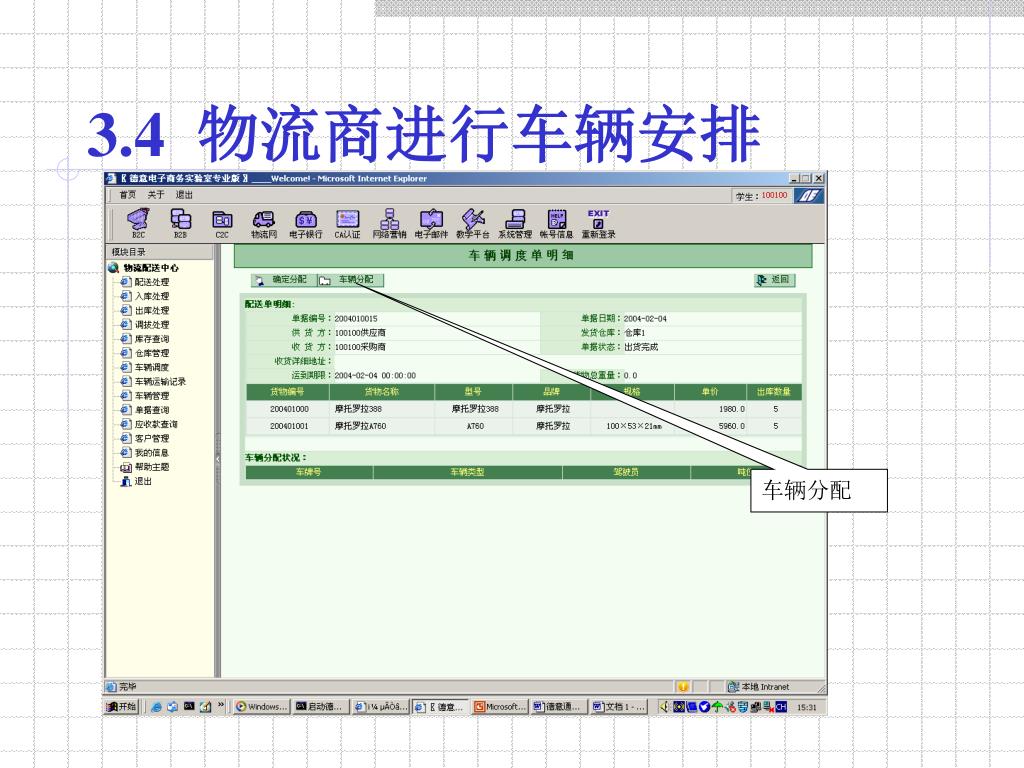The height and width of the screenshot is (768, 1024).
Task: Switch to 文档 1 Word taskbar item
Action: [619, 707]
